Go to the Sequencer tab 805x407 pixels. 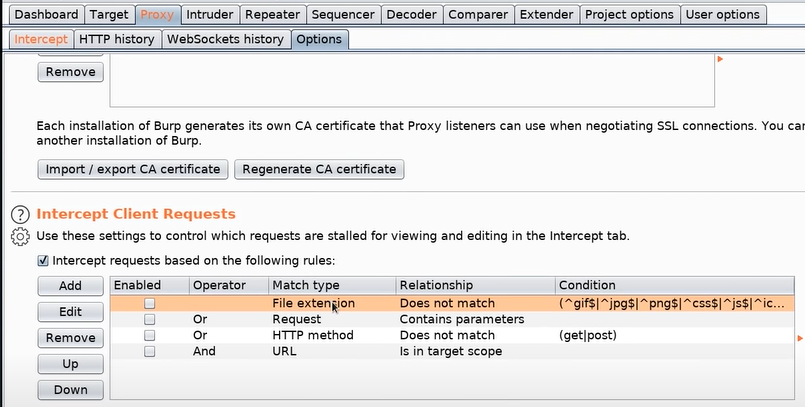click(x=343, y=14)
